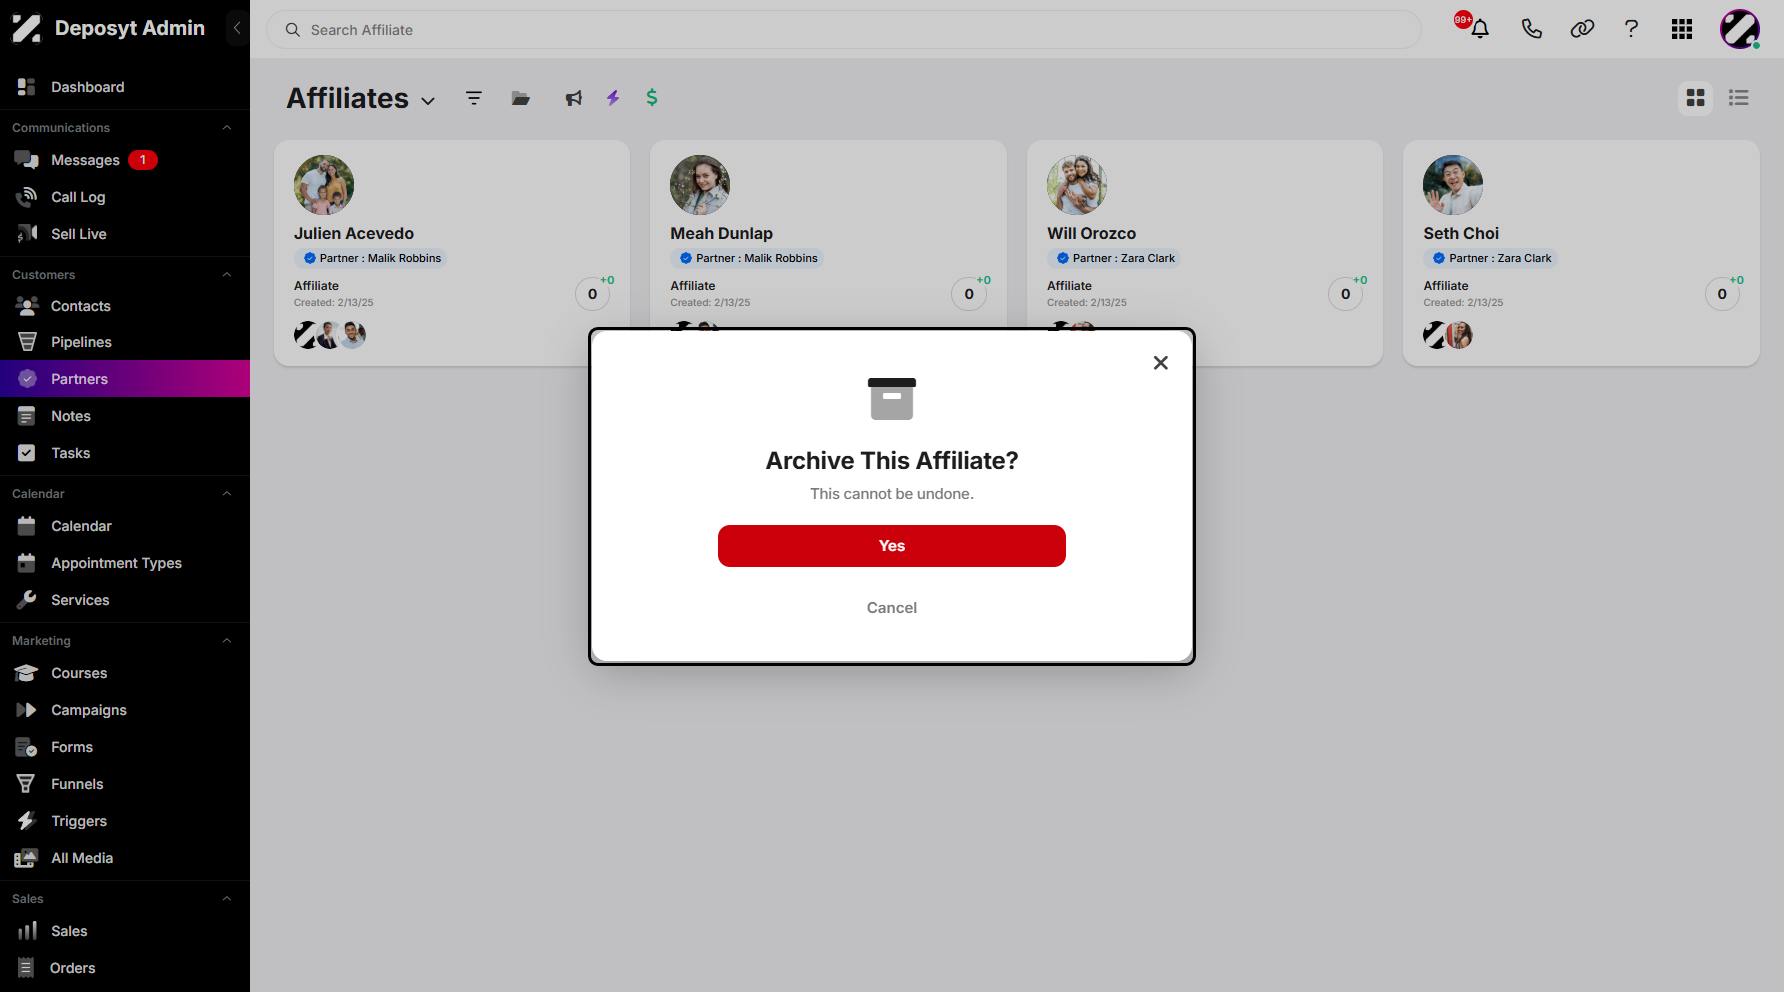Open Triggers in sidebar
Screen dimensions: 1784x992
pyautogui.click(x=125, y=821)
